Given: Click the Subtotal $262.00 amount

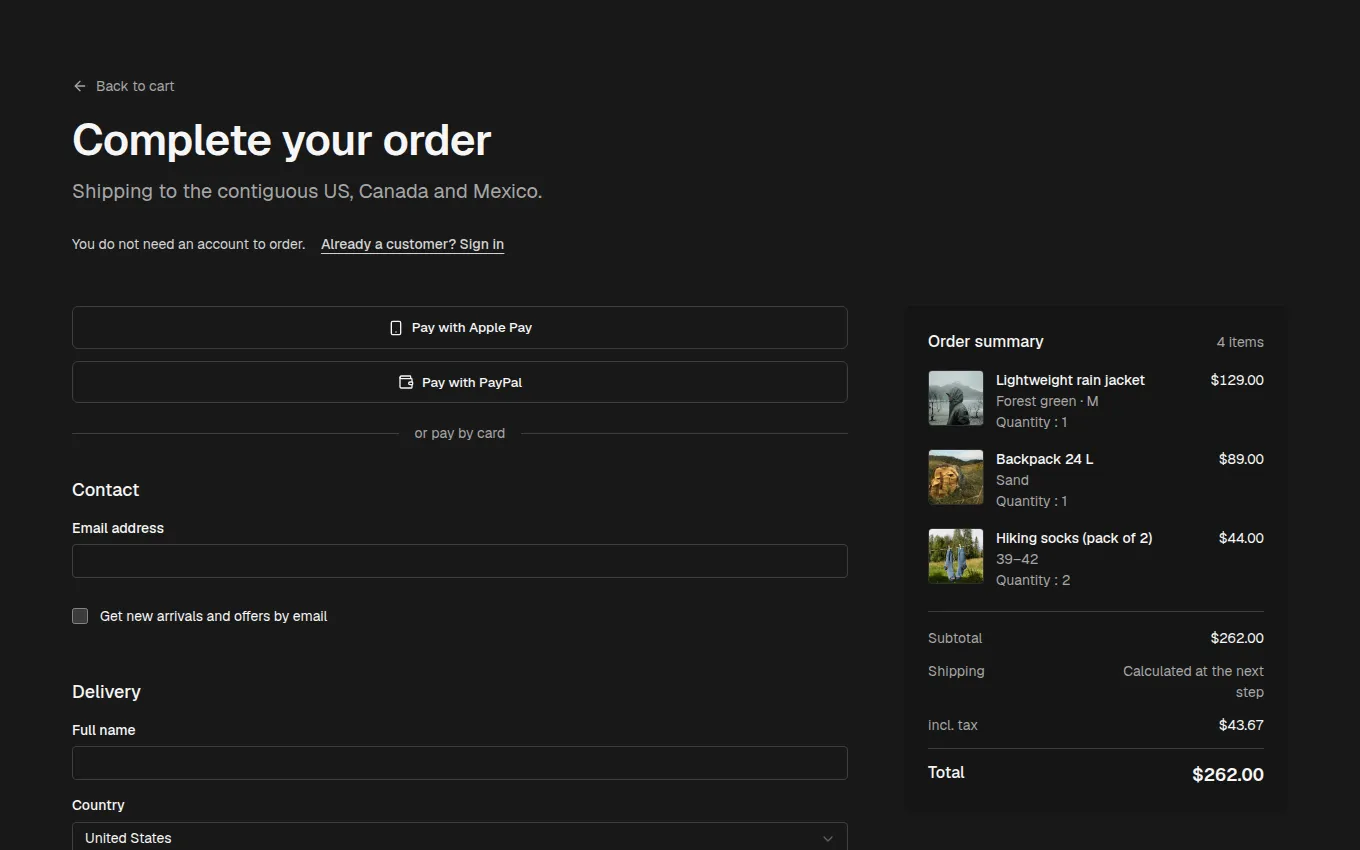Looking at the screenshot, I should click(x=1237, y=638).
